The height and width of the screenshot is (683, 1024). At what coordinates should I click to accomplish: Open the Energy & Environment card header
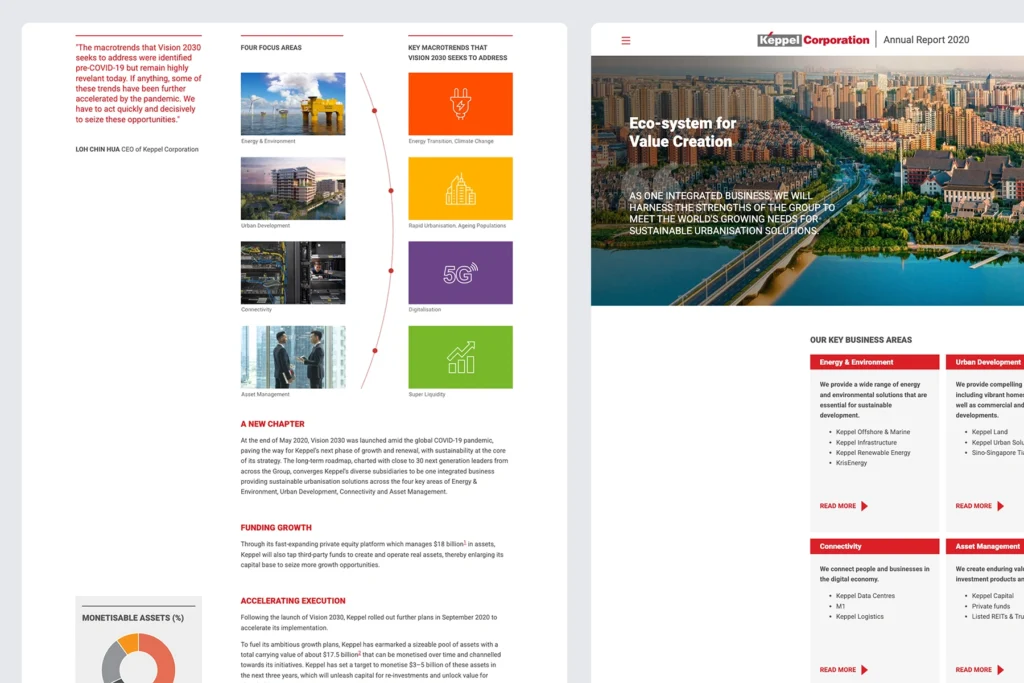874,362
